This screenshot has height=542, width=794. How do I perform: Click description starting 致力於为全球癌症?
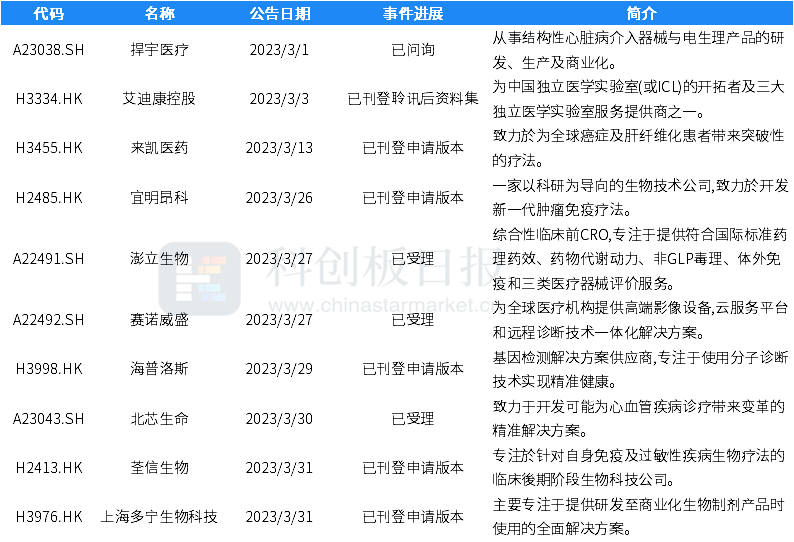pos(639,148)
